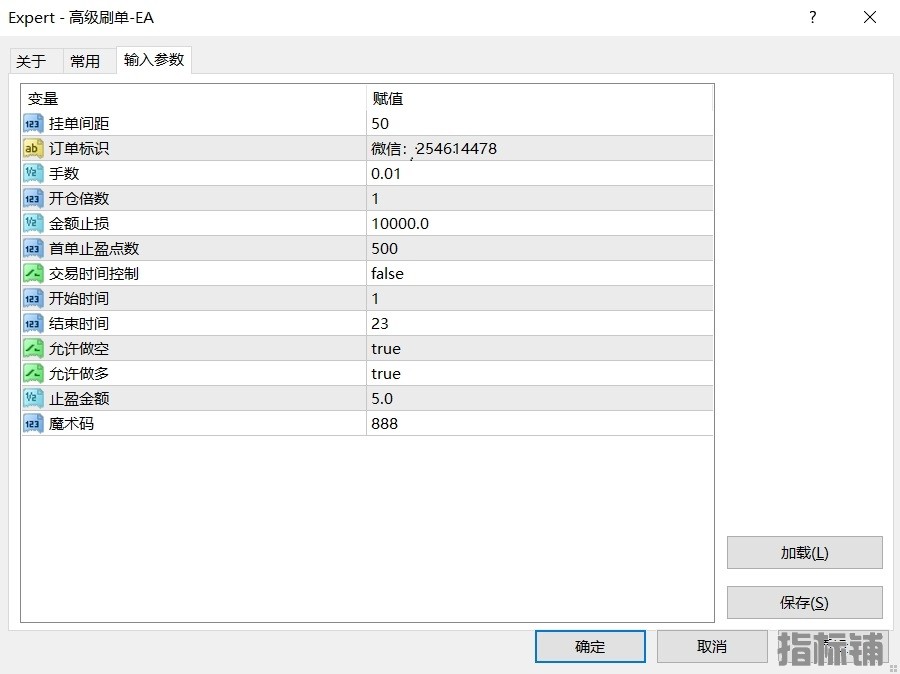Click the integer icon beside 魔术码
Image resolution: width=900 pixels, height=674 pixels.
tap(33, 423)
